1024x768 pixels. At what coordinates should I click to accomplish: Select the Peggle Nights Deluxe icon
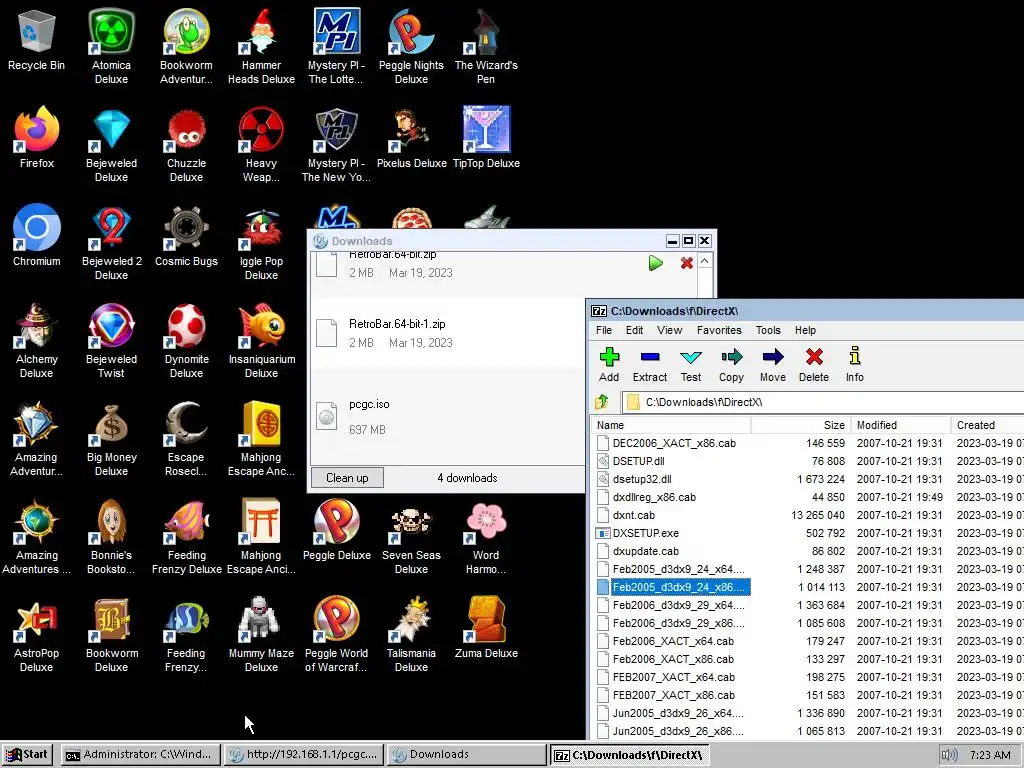(x=411, y=46)
